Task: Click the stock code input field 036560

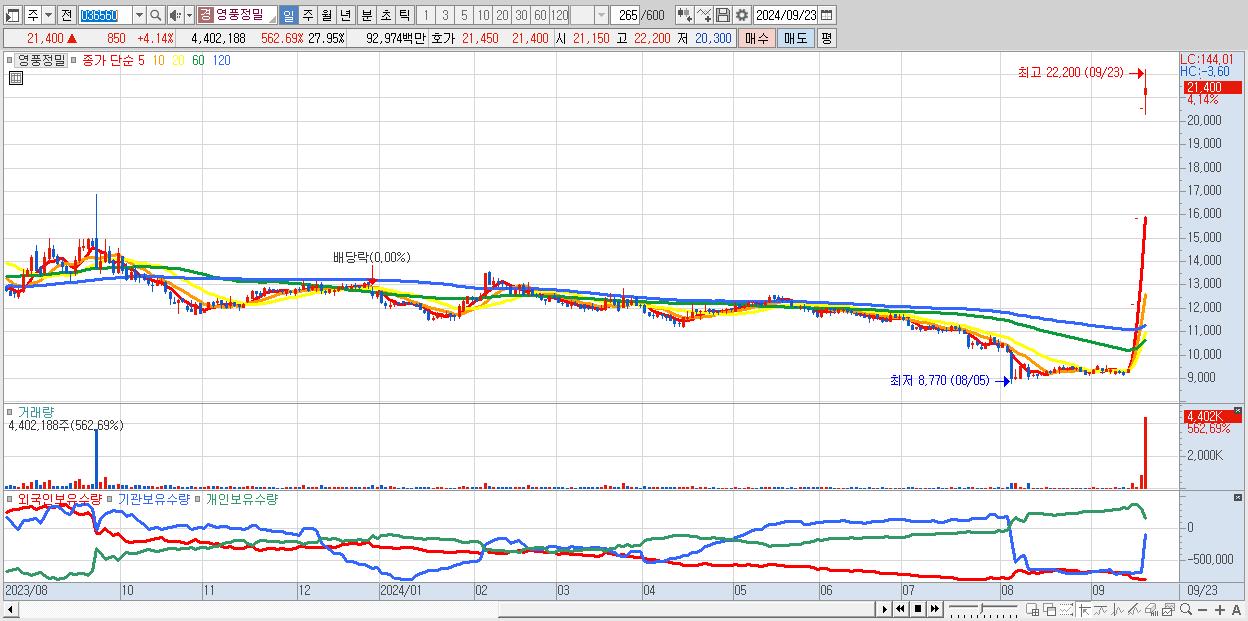Action: [x=106, y=15]
